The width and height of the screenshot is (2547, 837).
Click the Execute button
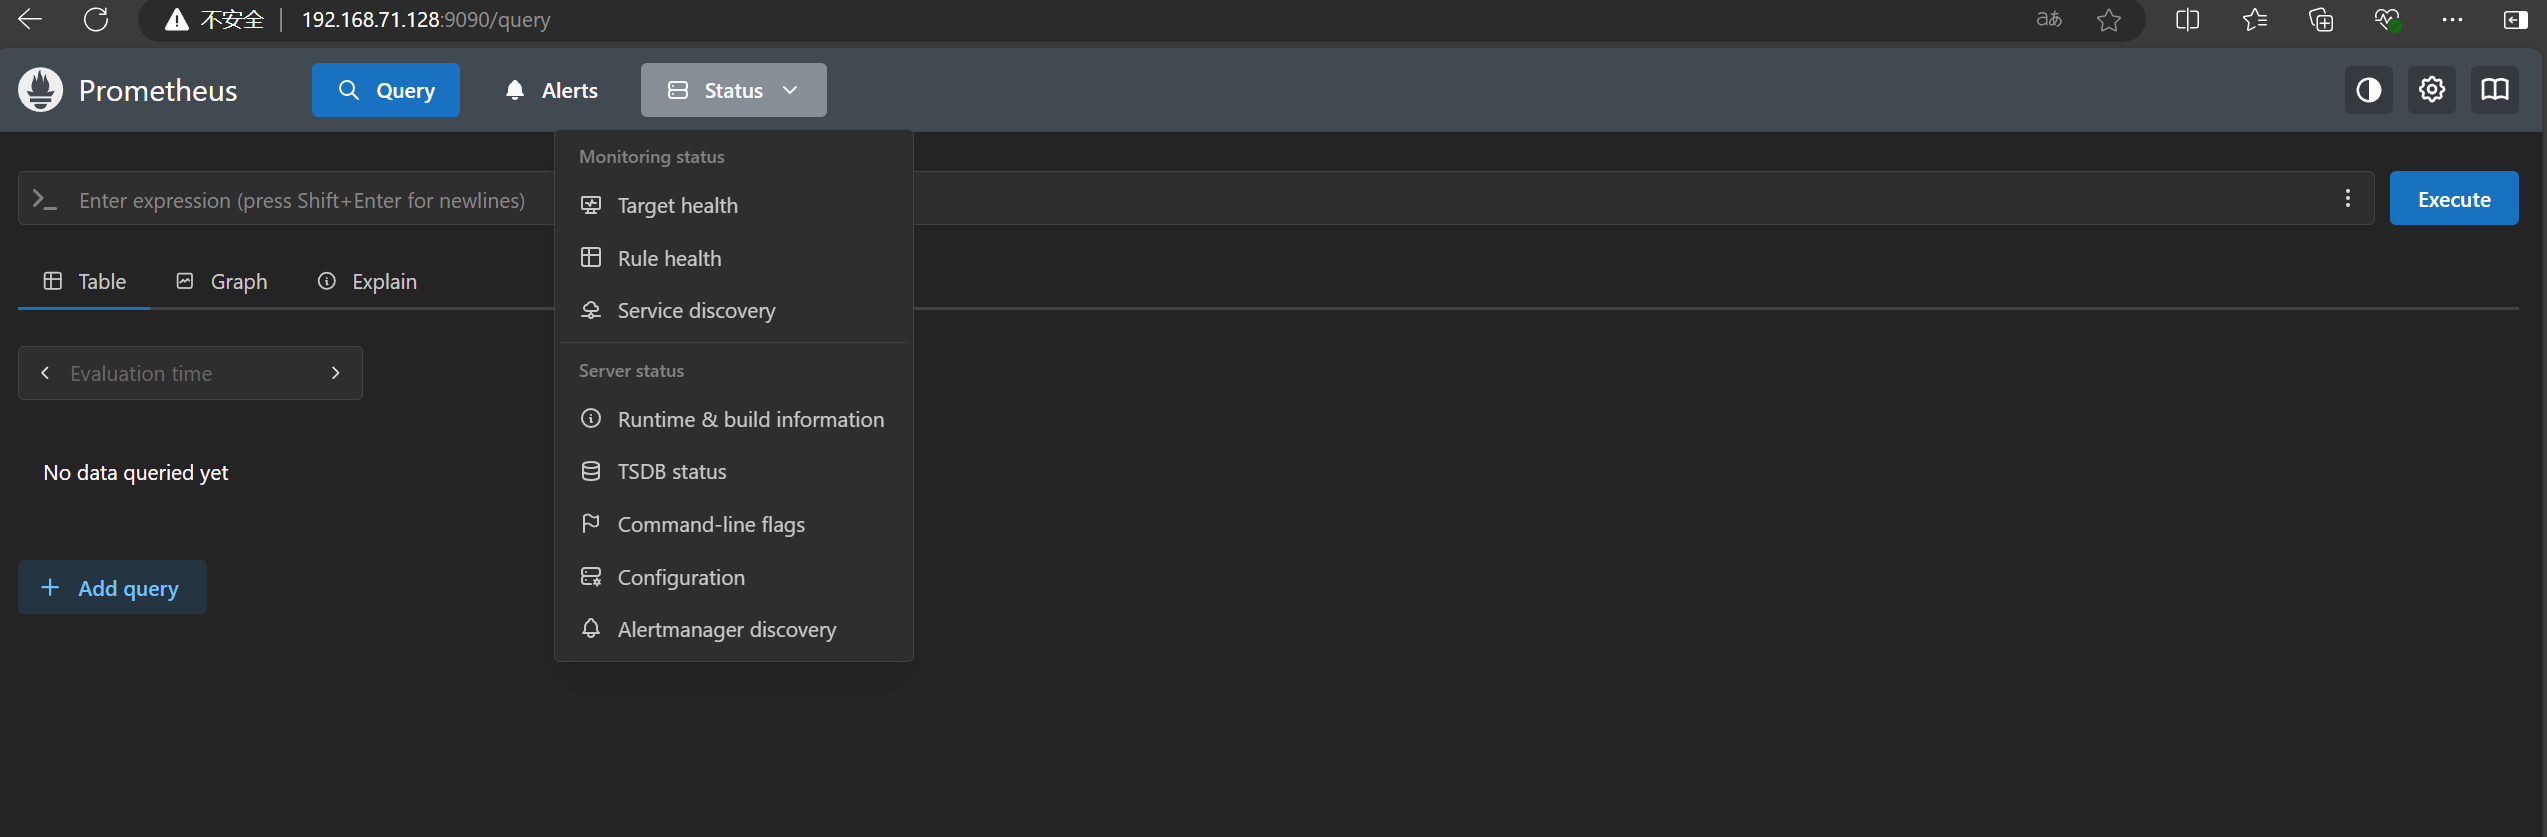[2454, 198]
